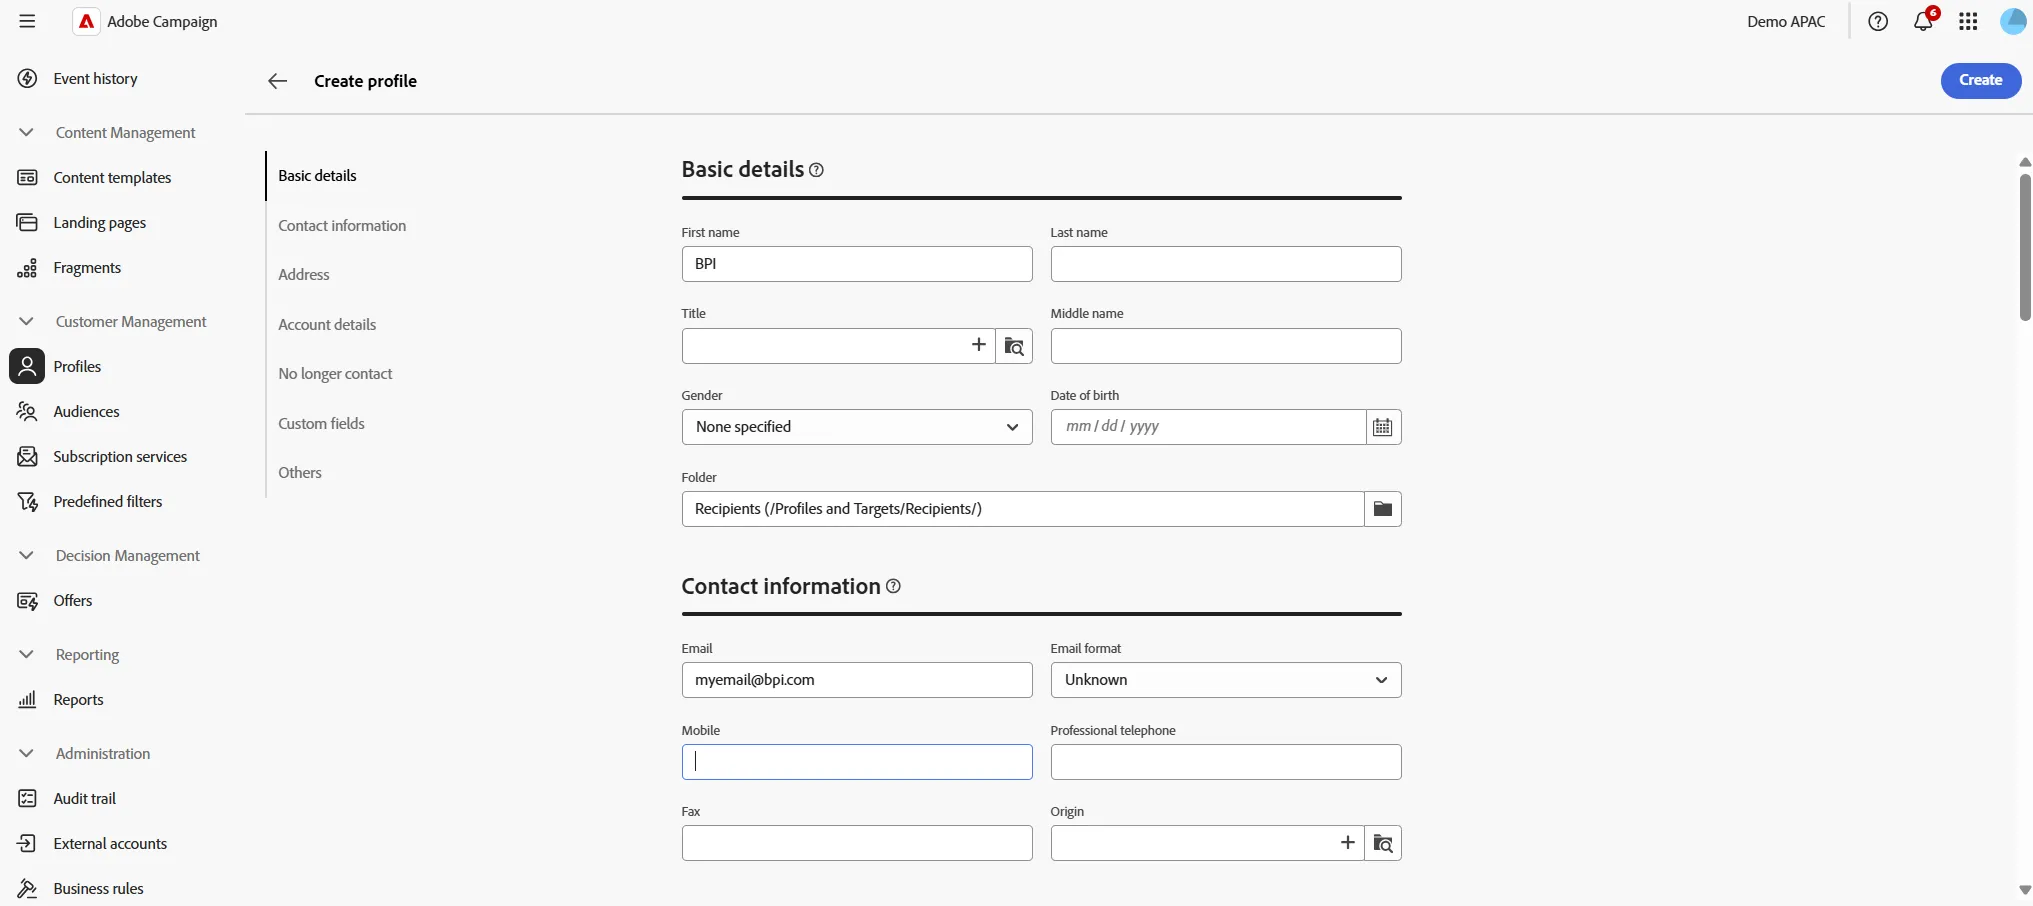Jump to Account details section tab
Screen dimensions: 2033x906
tap(327, 324)
